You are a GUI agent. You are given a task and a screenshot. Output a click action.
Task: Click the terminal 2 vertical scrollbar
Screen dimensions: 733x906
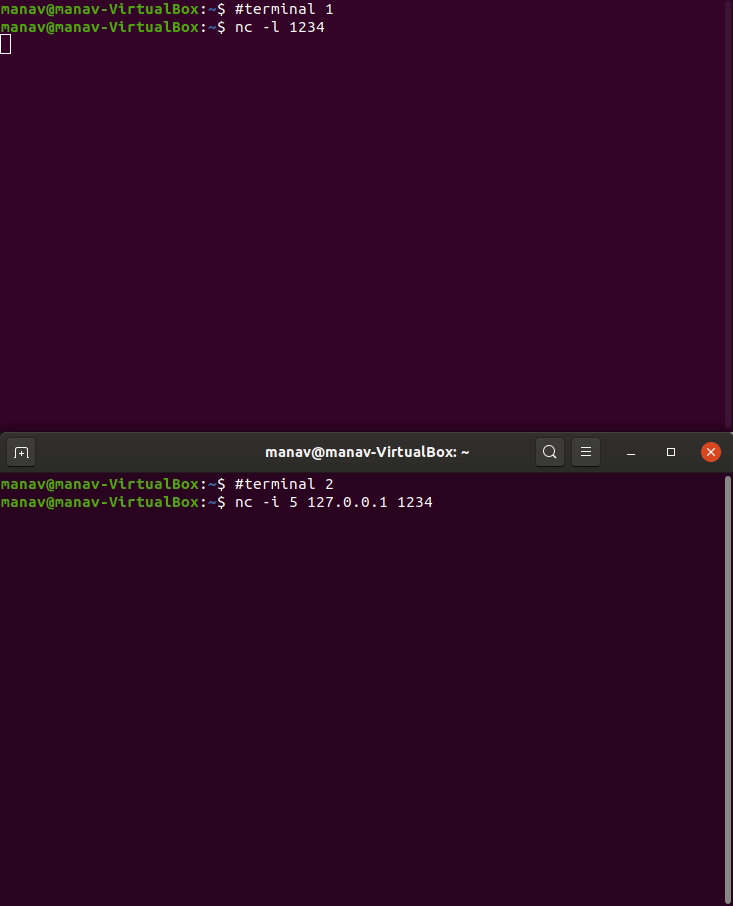tap(728, 690)
